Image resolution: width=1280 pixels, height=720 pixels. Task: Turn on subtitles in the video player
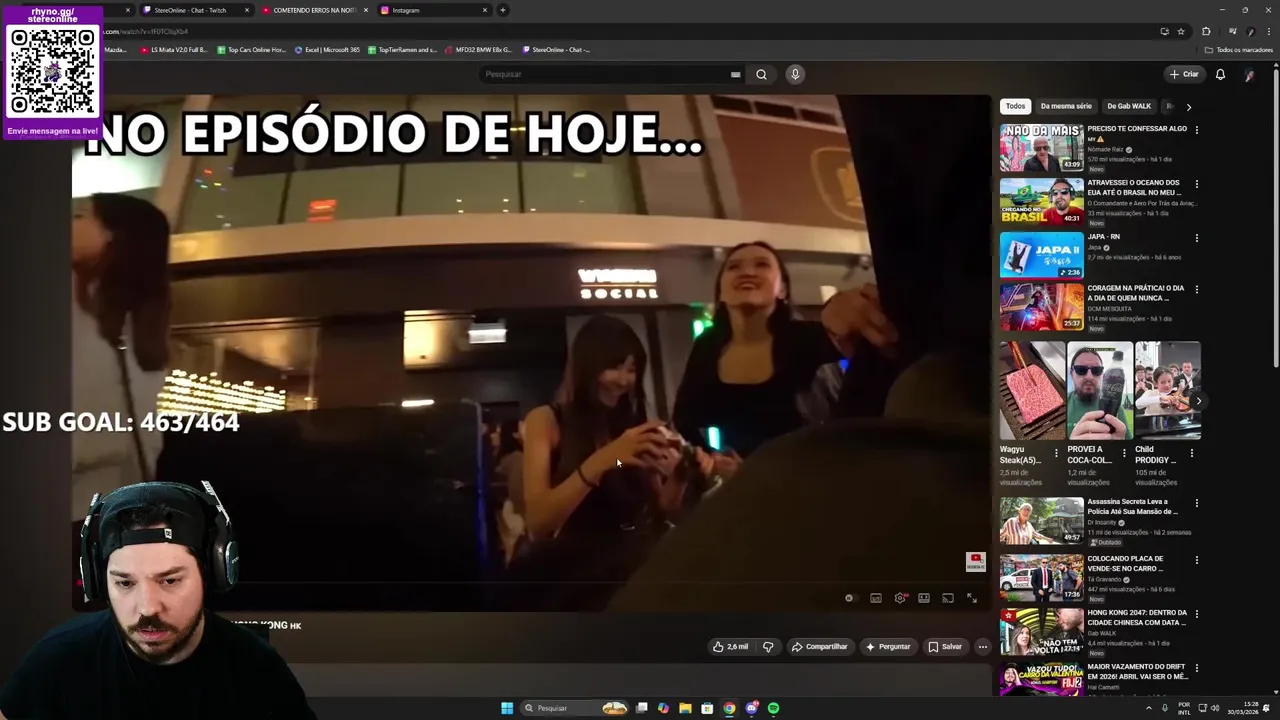click(876, 598)
